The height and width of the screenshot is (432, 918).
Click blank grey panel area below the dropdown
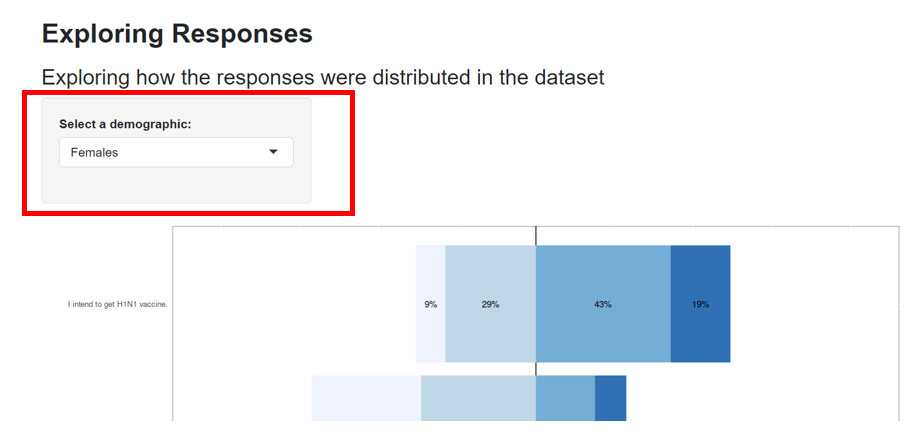click(x=176, y=186)
